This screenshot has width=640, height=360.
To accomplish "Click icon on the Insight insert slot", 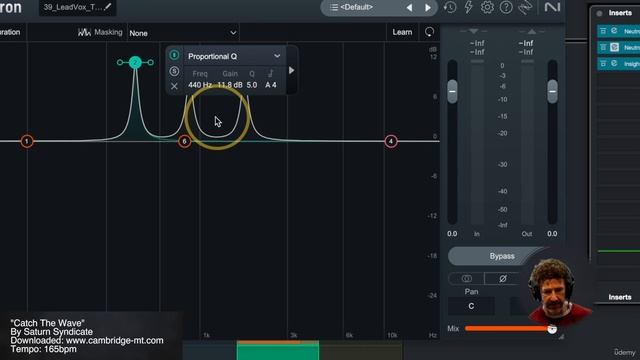I will click(x=614, y=64).
